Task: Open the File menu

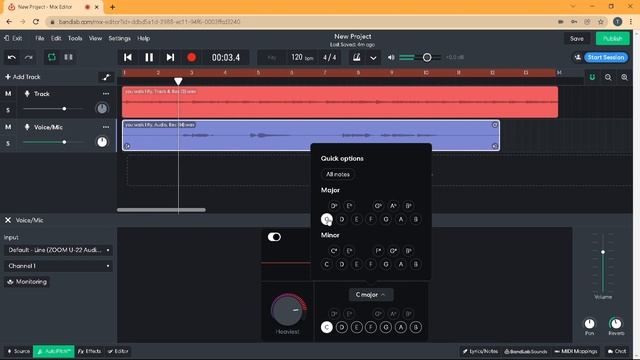Action: tap(40, 38)
